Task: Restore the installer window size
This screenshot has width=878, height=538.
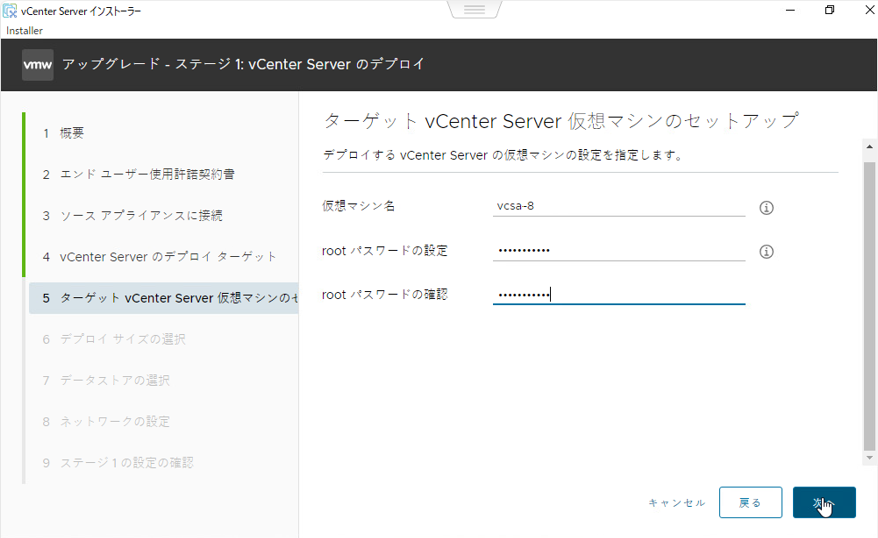Action: pos(829,10)
